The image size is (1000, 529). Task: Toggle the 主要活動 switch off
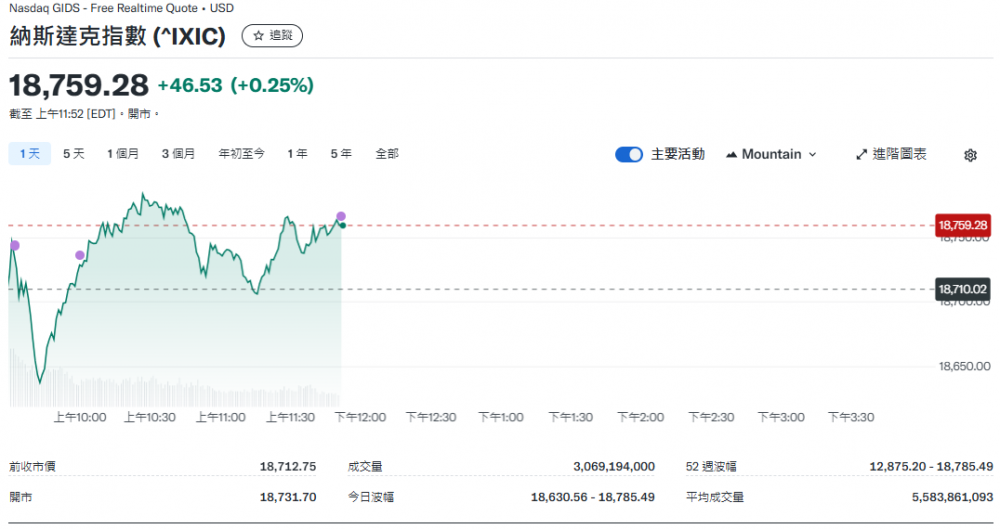[x=629, y=155]
